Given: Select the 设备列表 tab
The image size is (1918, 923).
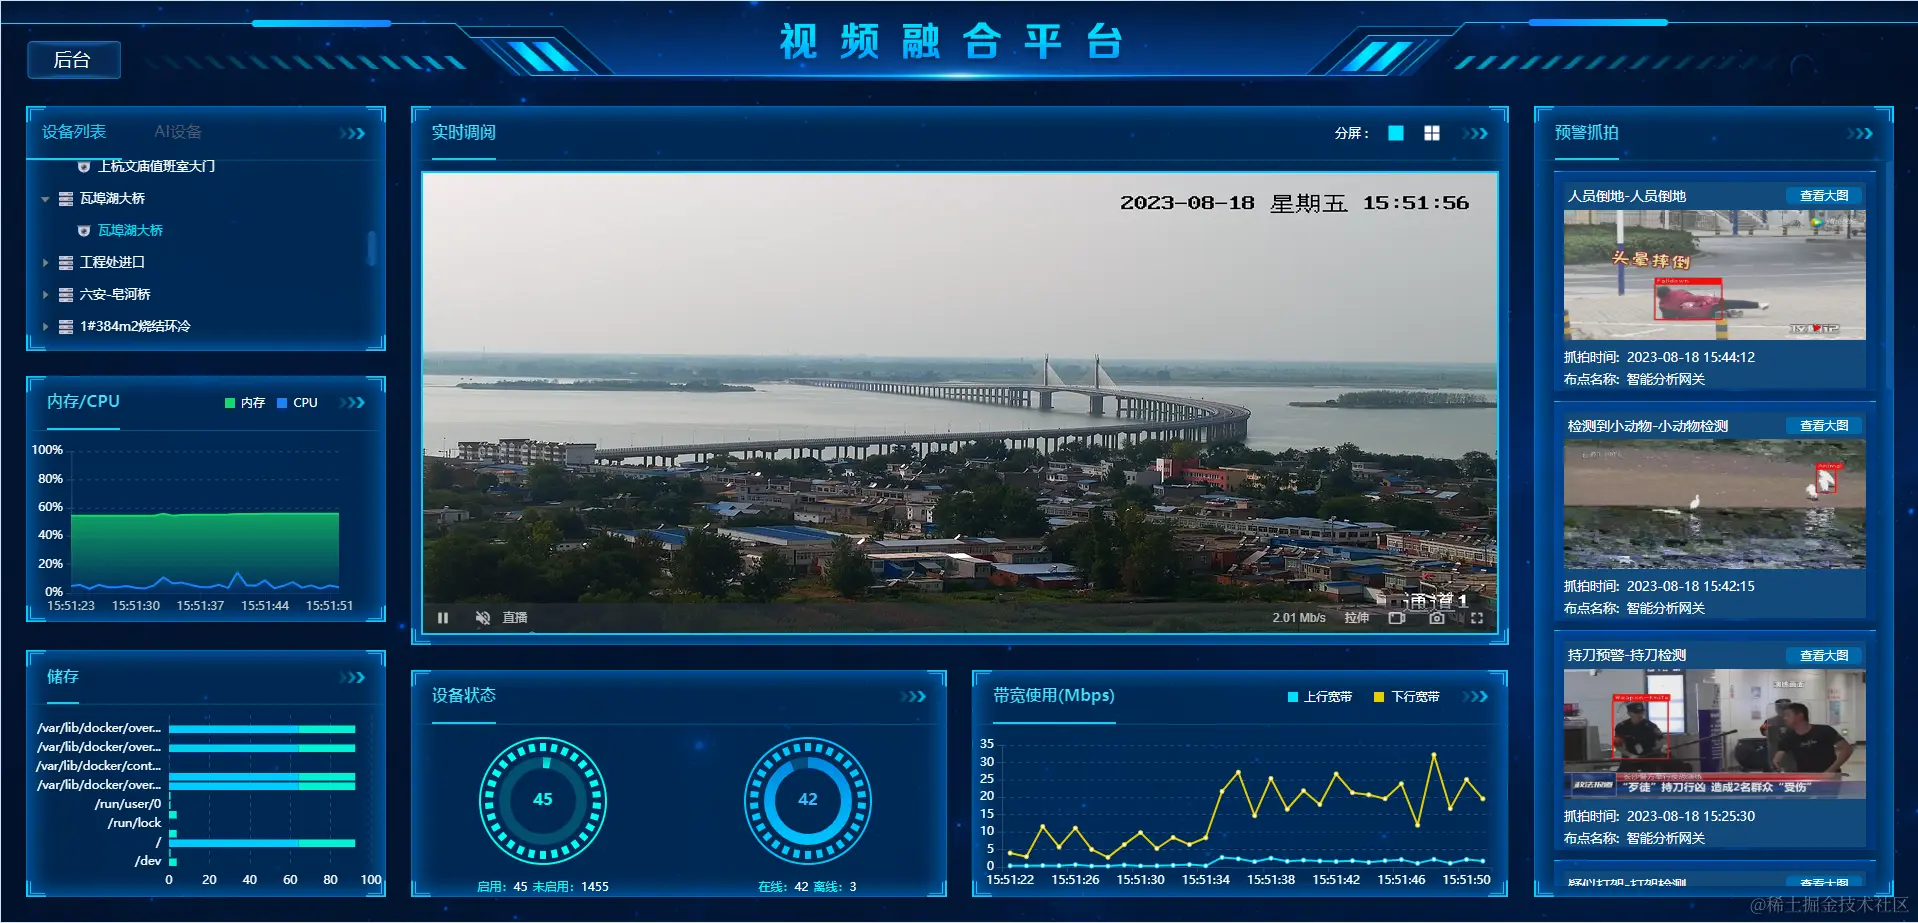Looking at the screenshot, I should pyautogui.click(x=72, y=131).
